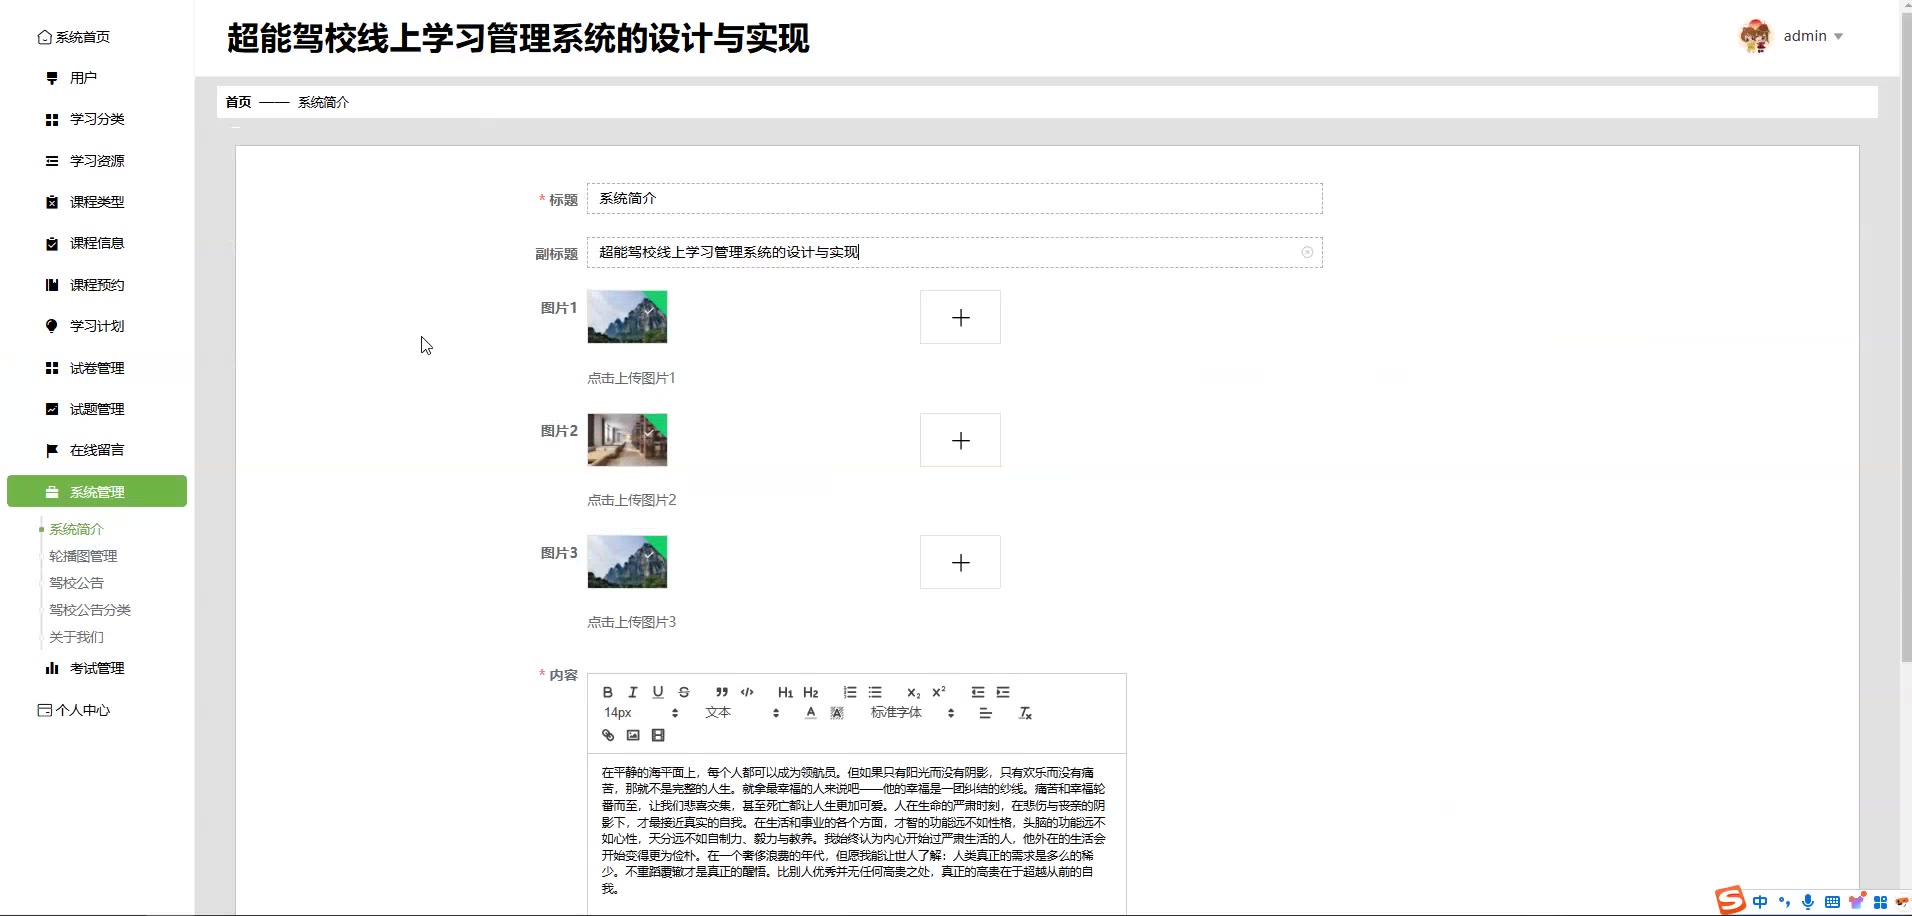Click the 首页 breadcrumb link

click(x=238, y=102)
